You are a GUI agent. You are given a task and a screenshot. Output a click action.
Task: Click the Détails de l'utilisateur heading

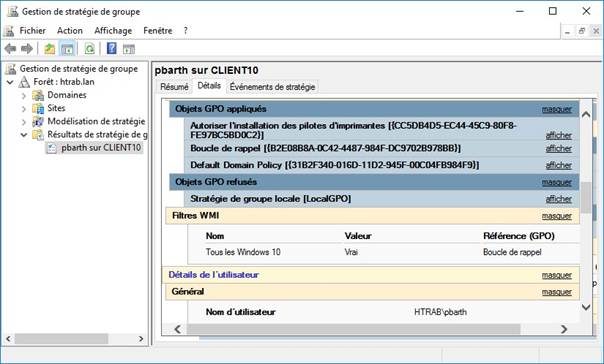click(213, 275)
